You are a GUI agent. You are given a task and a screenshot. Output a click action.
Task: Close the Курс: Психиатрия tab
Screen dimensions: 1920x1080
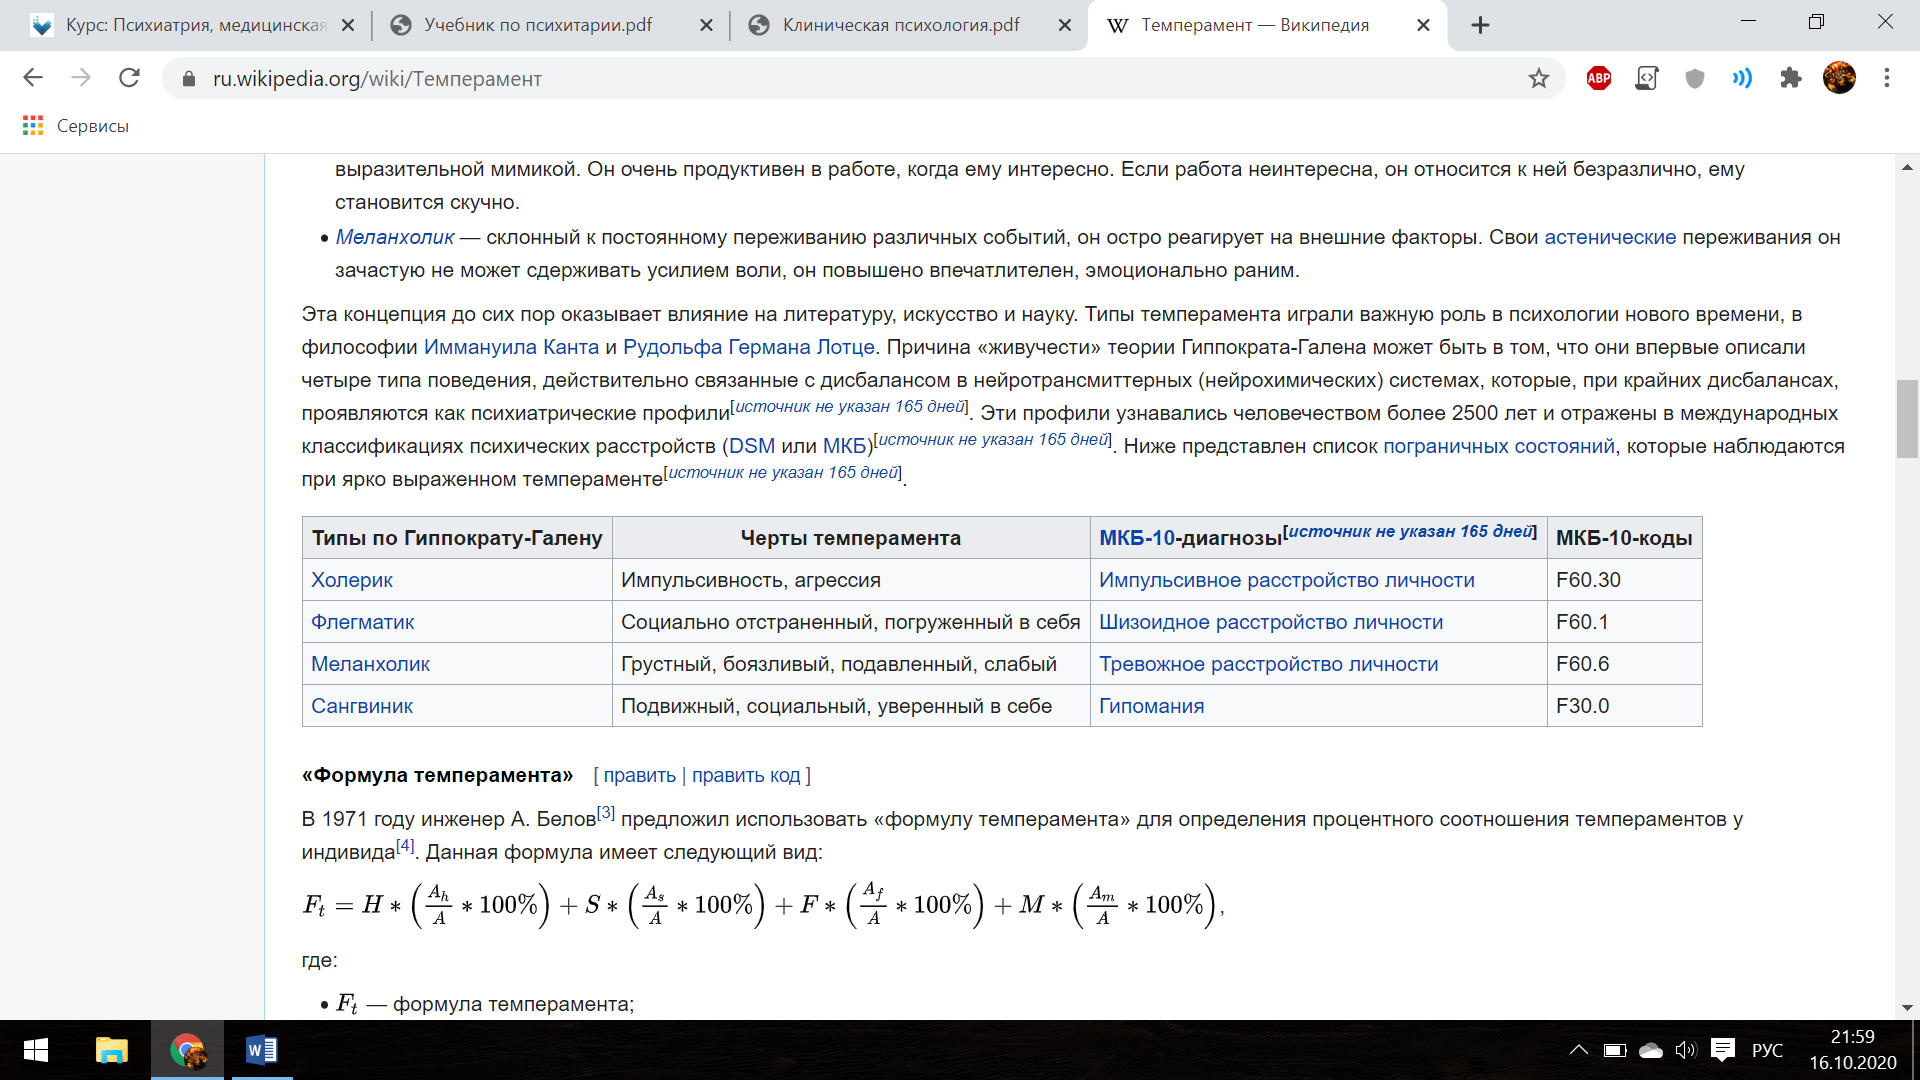(348, 25)
